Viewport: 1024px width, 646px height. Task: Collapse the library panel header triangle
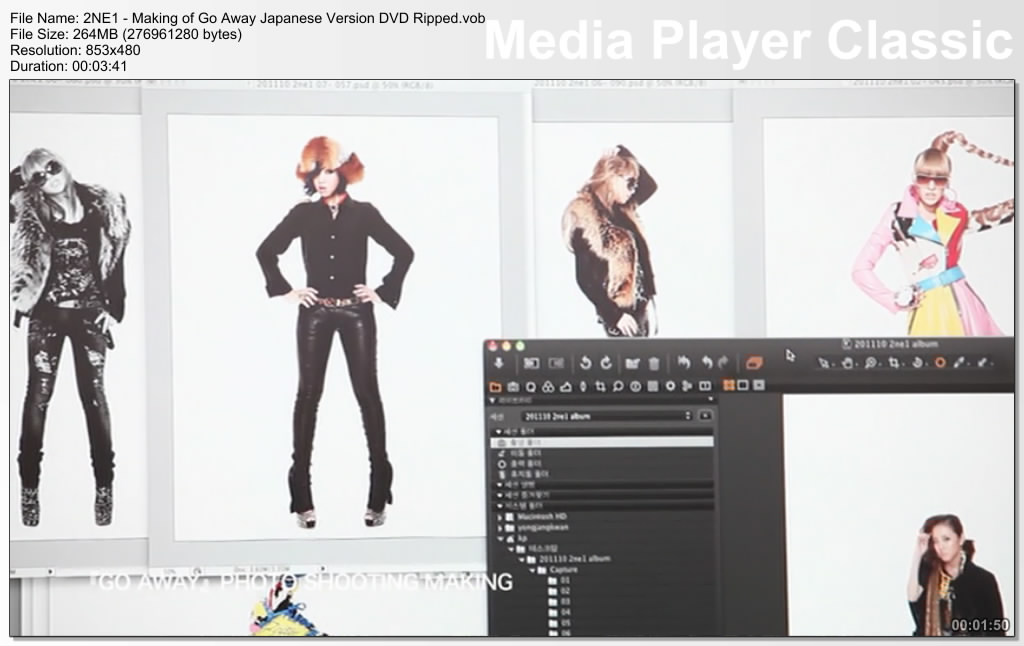(492, 400)
